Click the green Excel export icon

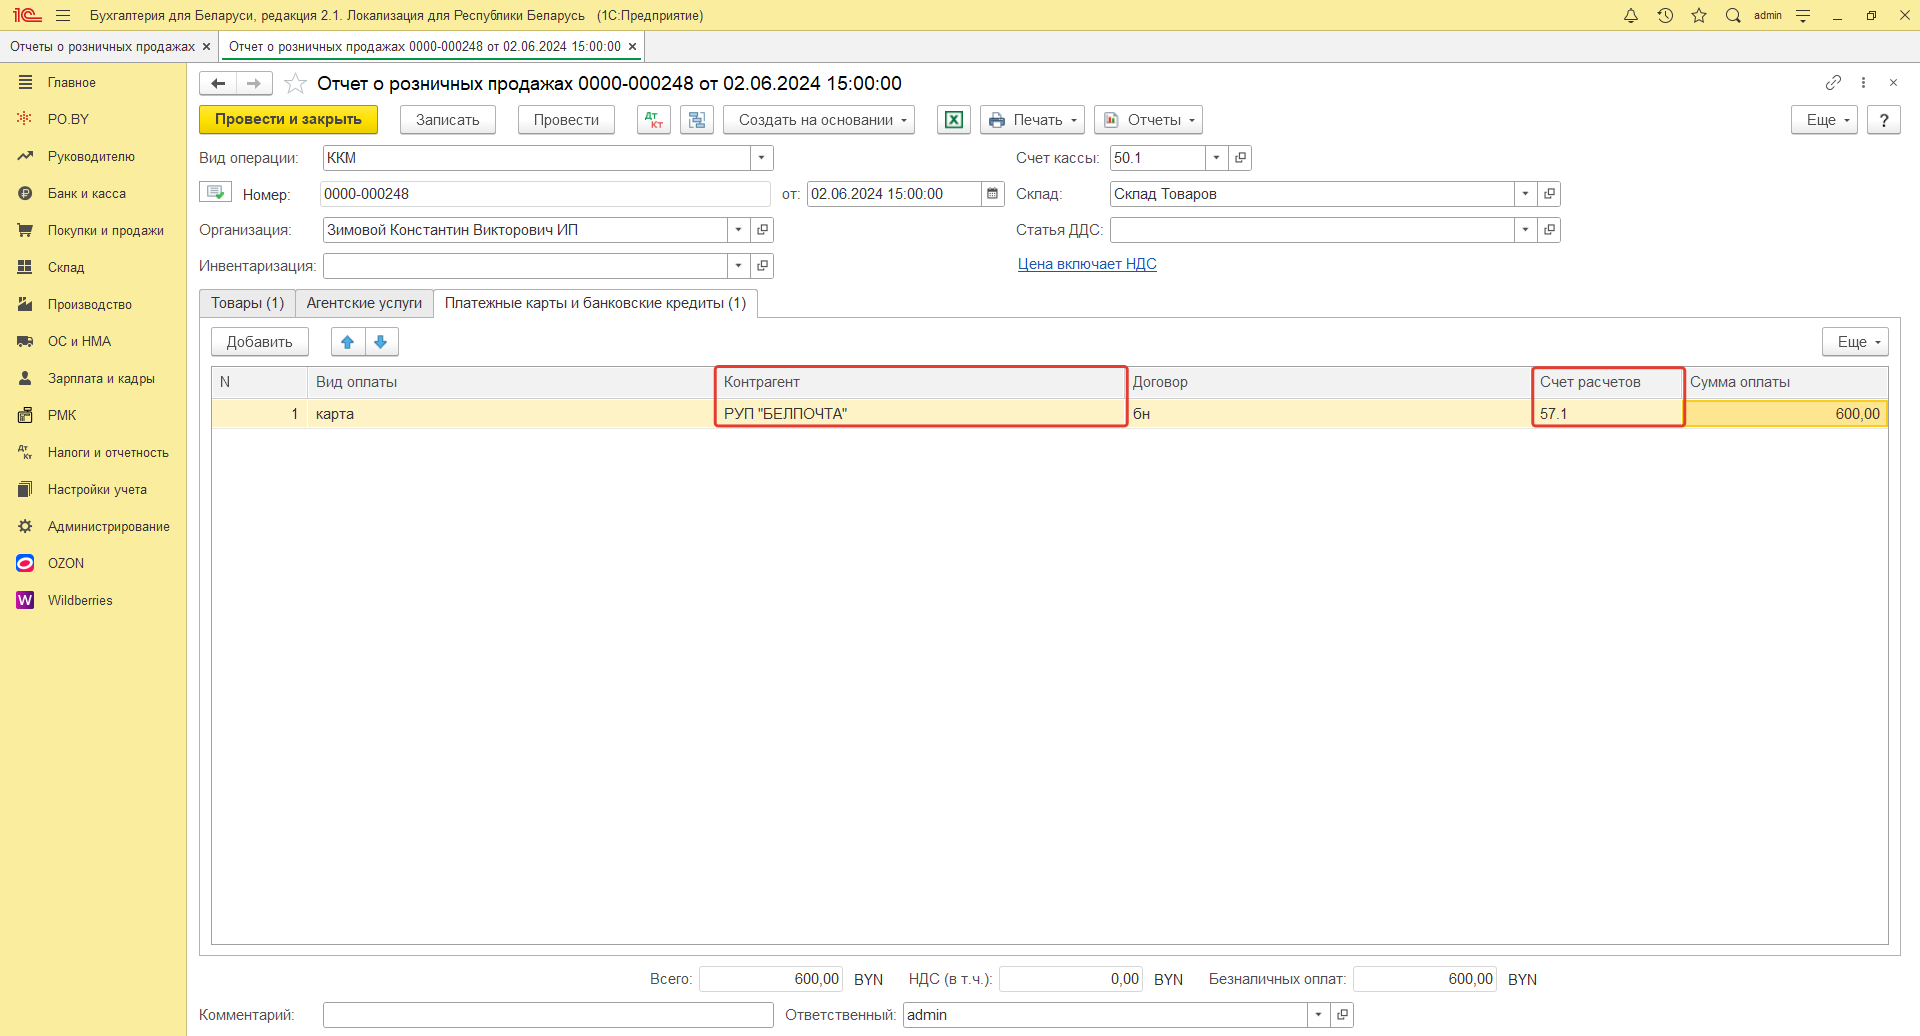tap(954, 120)
